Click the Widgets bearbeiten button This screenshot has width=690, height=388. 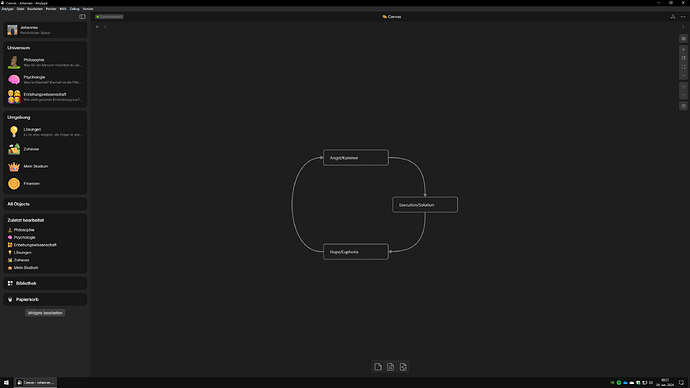click(45, 313)
